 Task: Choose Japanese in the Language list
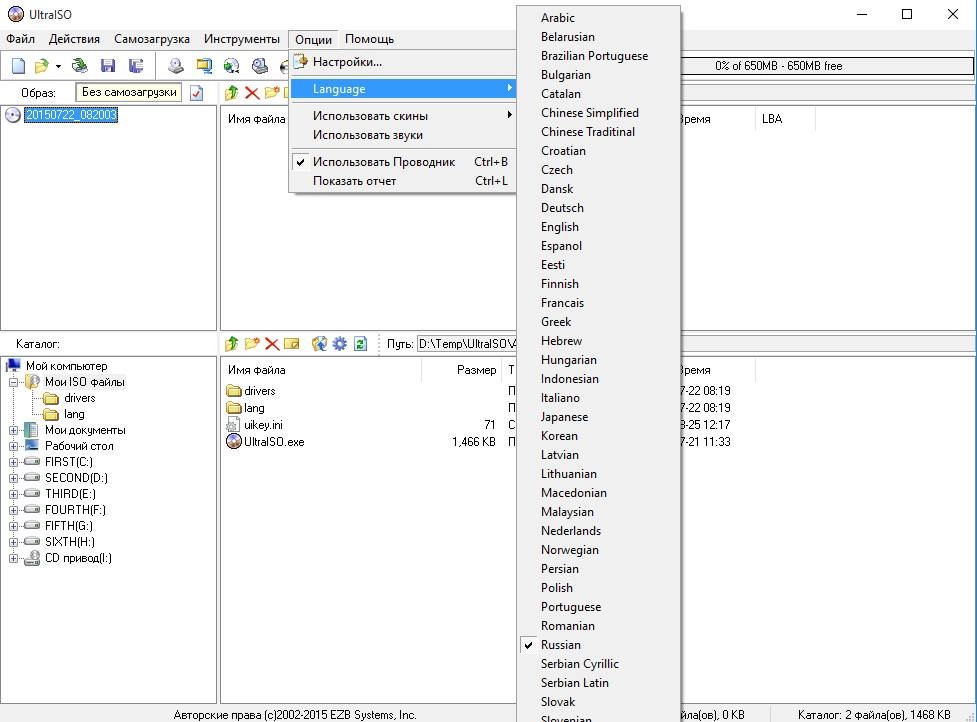click(598, 417)
